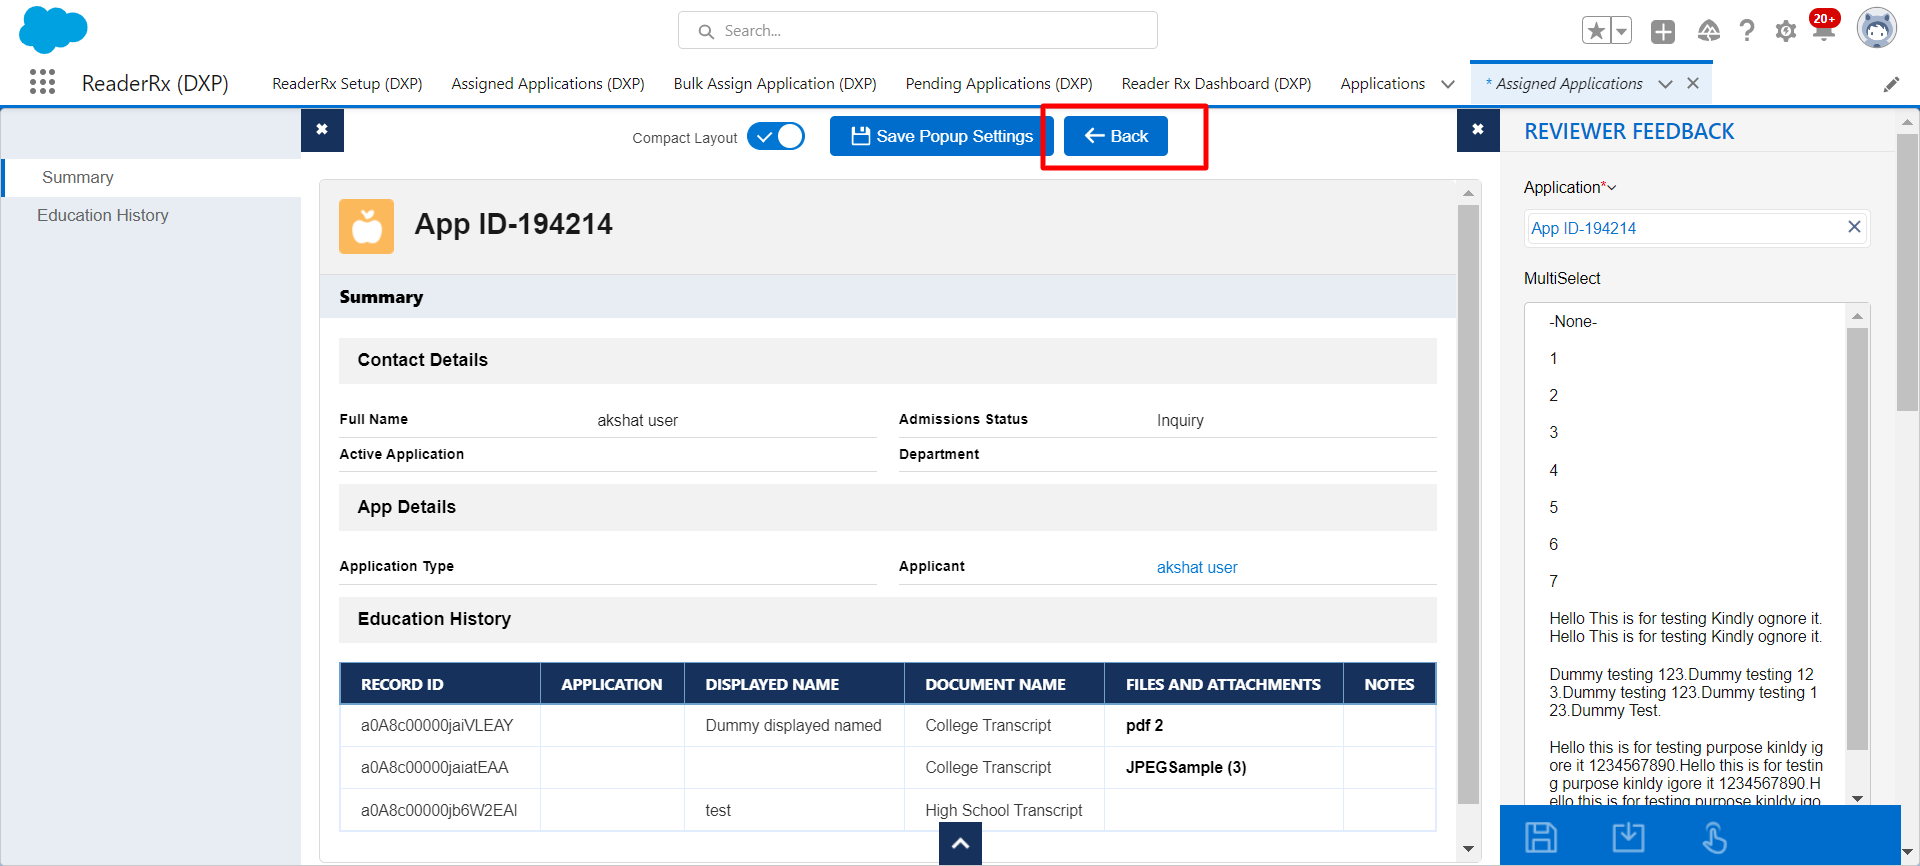Open the favorites list dropdown arrow
This screenshot has width=1920, height=866.
point(1621,31)
